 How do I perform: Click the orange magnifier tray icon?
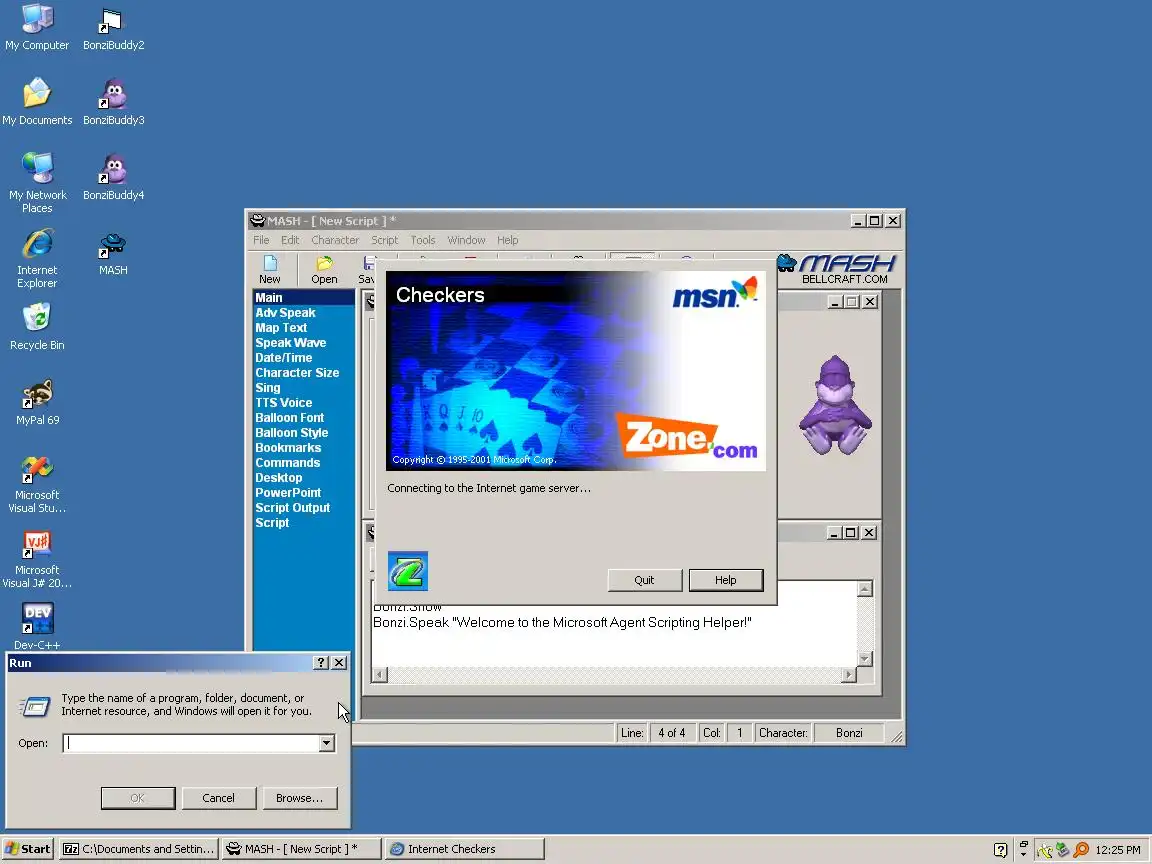point(1081,850)
